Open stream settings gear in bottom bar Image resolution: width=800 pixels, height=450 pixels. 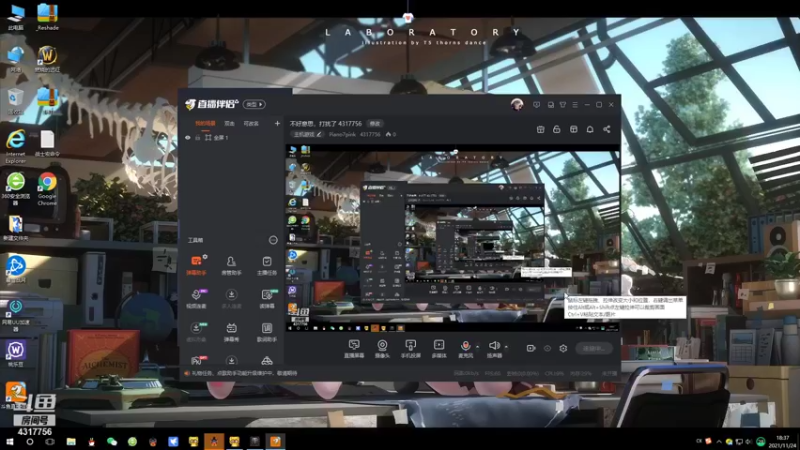point(563,348)
